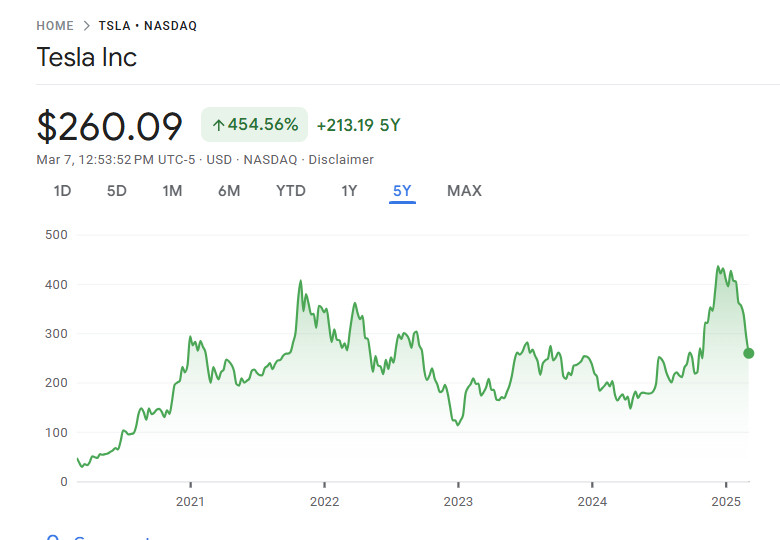Image resolution: width=780 pixels, height=540 pixels.
Task: Select the YTD range tab
Action: (x=291, y=191)
